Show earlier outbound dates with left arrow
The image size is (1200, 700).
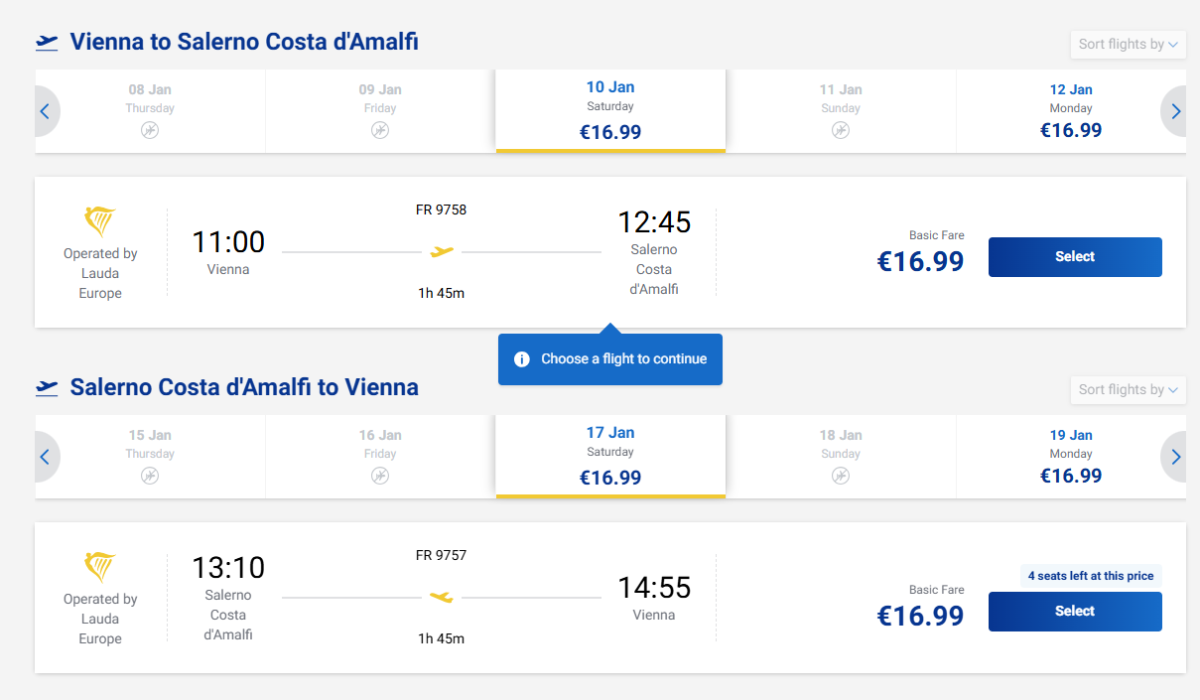[x=45, y=111]
